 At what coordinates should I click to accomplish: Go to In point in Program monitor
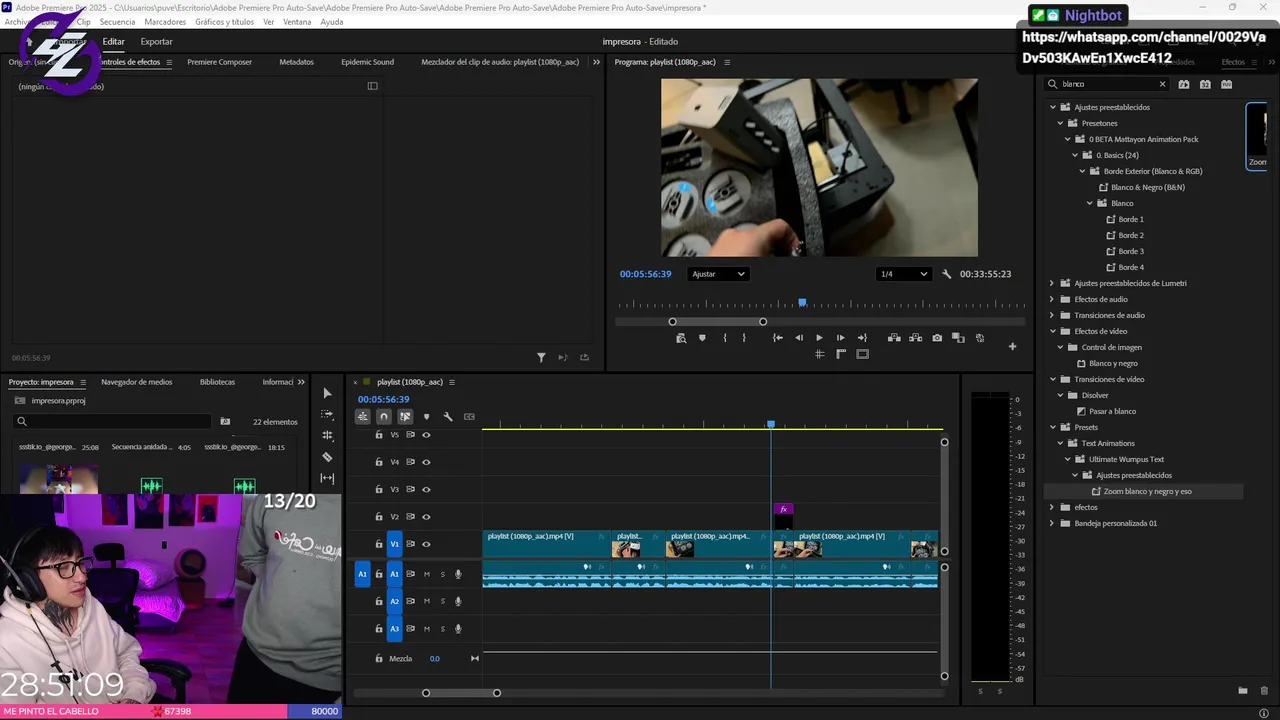(x=777, y=338)
